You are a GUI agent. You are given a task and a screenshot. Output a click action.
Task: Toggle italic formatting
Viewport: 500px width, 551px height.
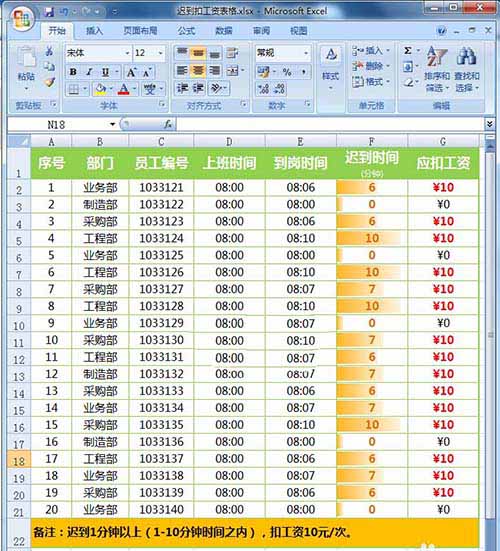[89, 72]
